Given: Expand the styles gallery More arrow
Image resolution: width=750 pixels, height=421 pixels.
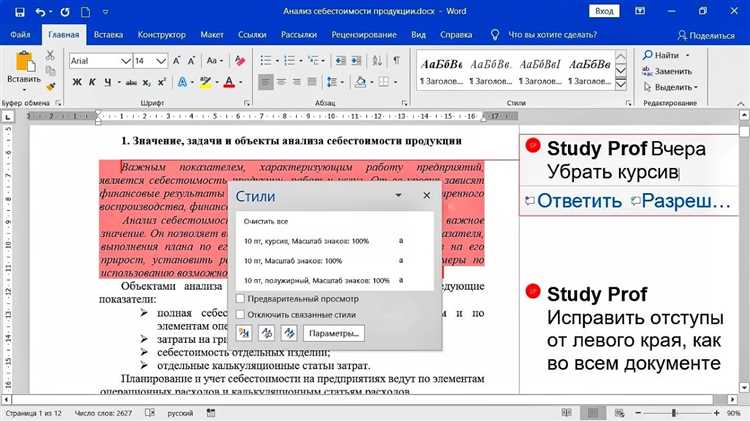Looking at the screenshot, I should click(x=620, y=85).
